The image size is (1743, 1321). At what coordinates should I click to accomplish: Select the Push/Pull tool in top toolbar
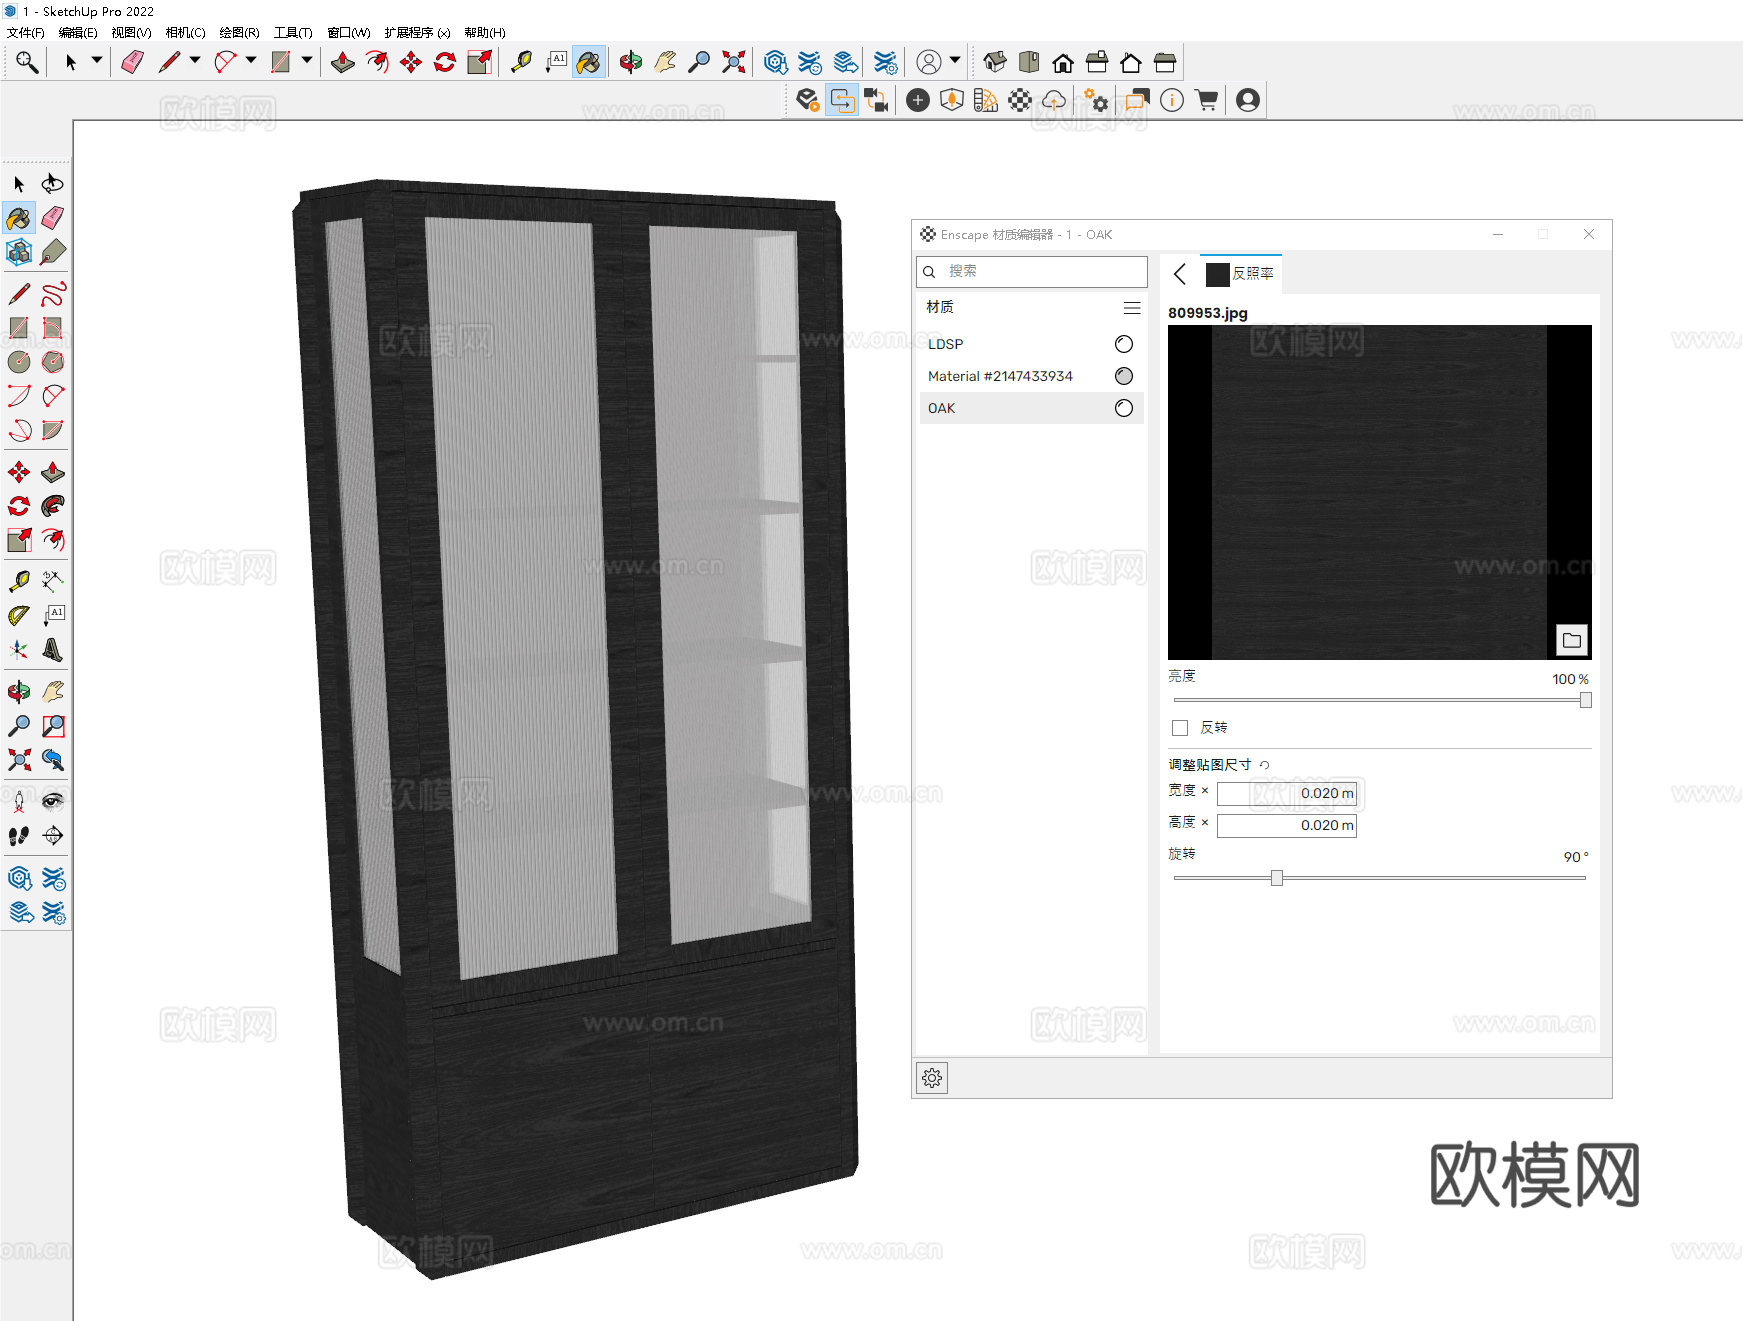342,63
